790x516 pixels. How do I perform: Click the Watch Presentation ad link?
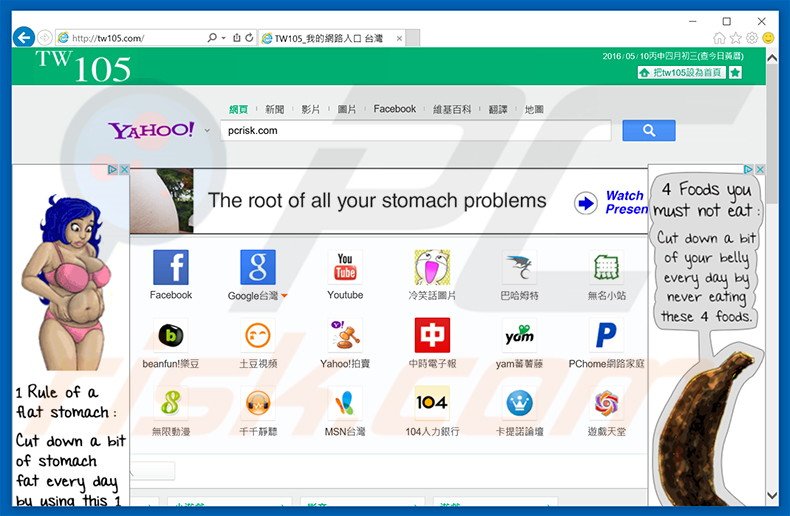pos(626,202)
